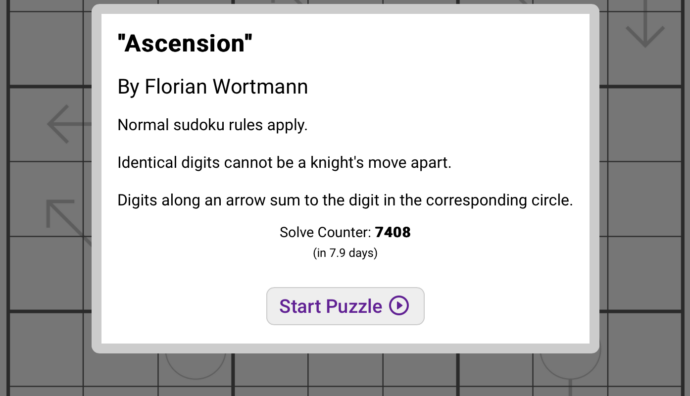
Task: Click the left-pointing arrow in the dimmed grid
Action: pyautogui.click(x=70, y=124)
